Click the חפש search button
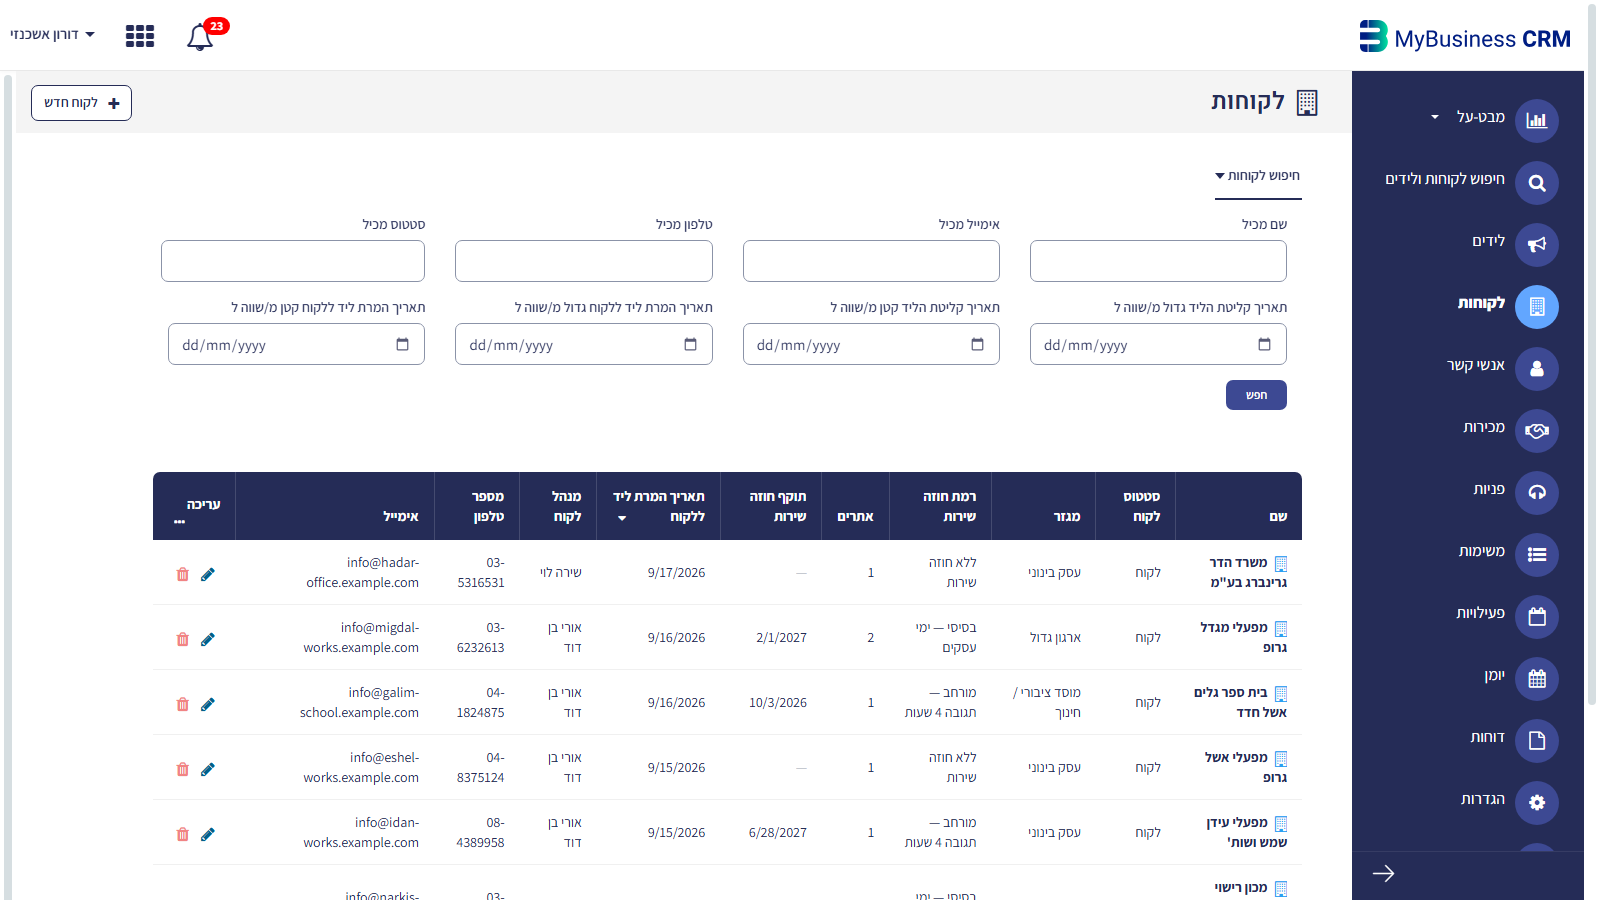 [x=1256, y=395]
